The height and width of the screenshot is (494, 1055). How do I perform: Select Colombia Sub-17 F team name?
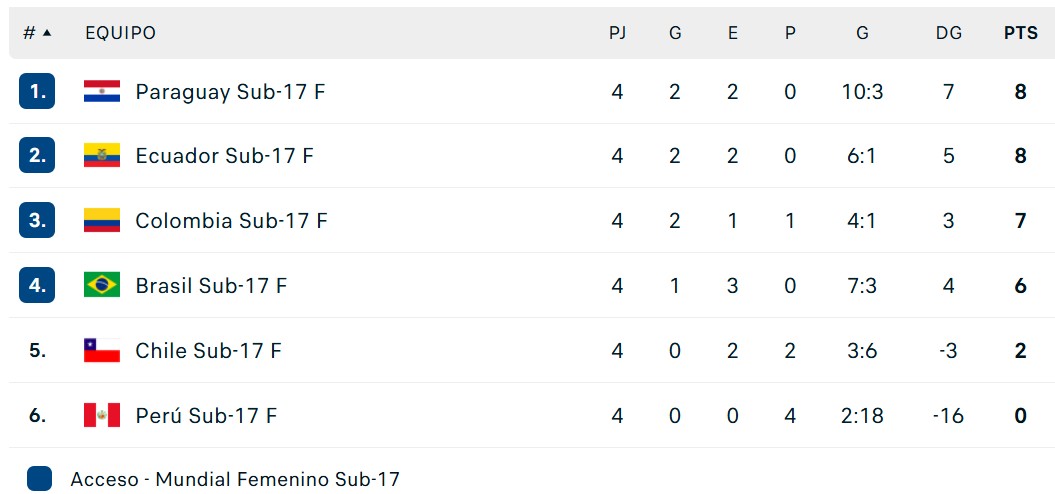point(231,221)
